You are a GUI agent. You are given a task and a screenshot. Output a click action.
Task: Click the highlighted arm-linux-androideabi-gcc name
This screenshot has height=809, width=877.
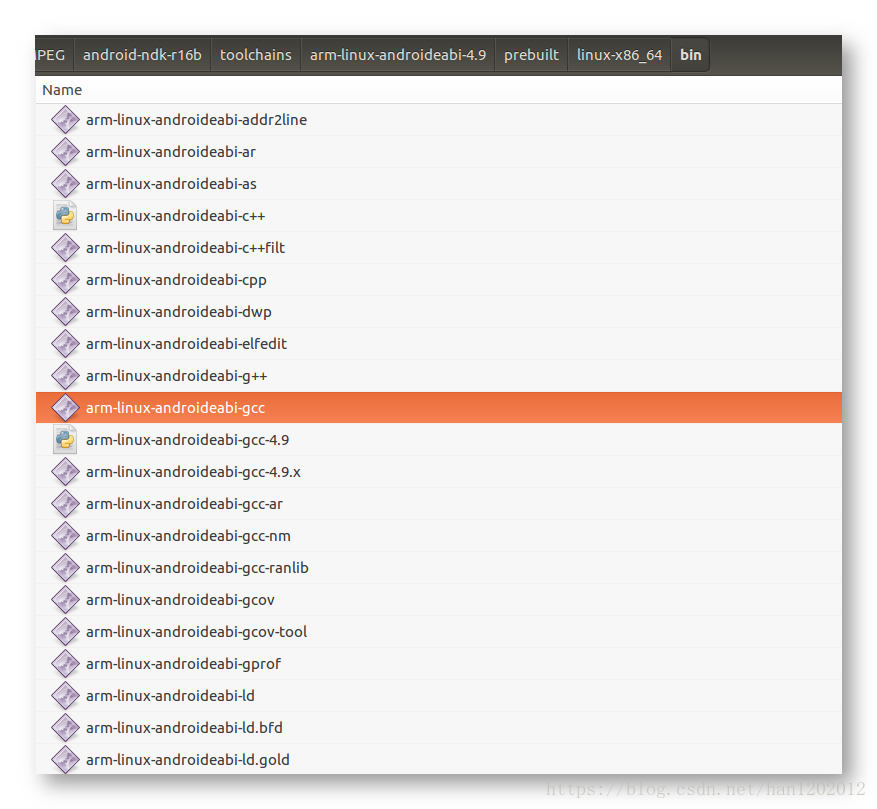coord(176,408)
